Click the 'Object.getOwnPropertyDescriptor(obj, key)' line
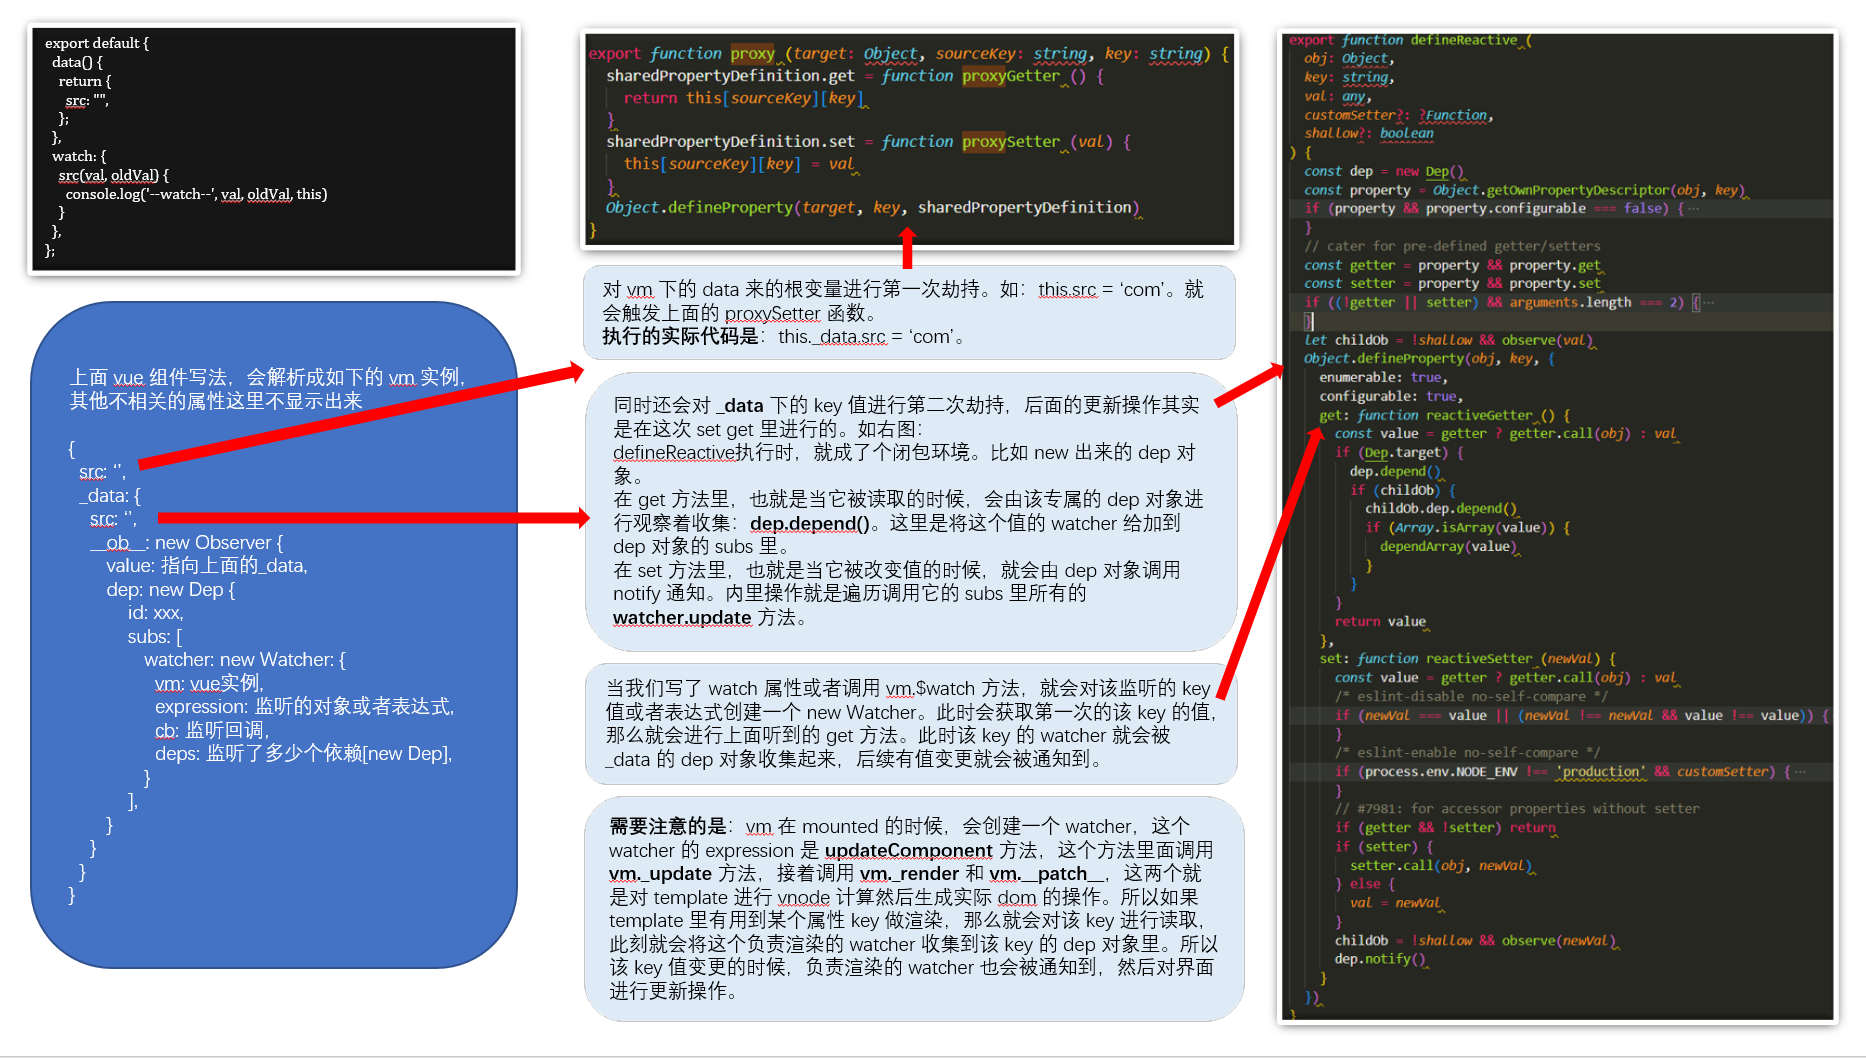The image size is (1866, 1058). [x=1525, y=190]
